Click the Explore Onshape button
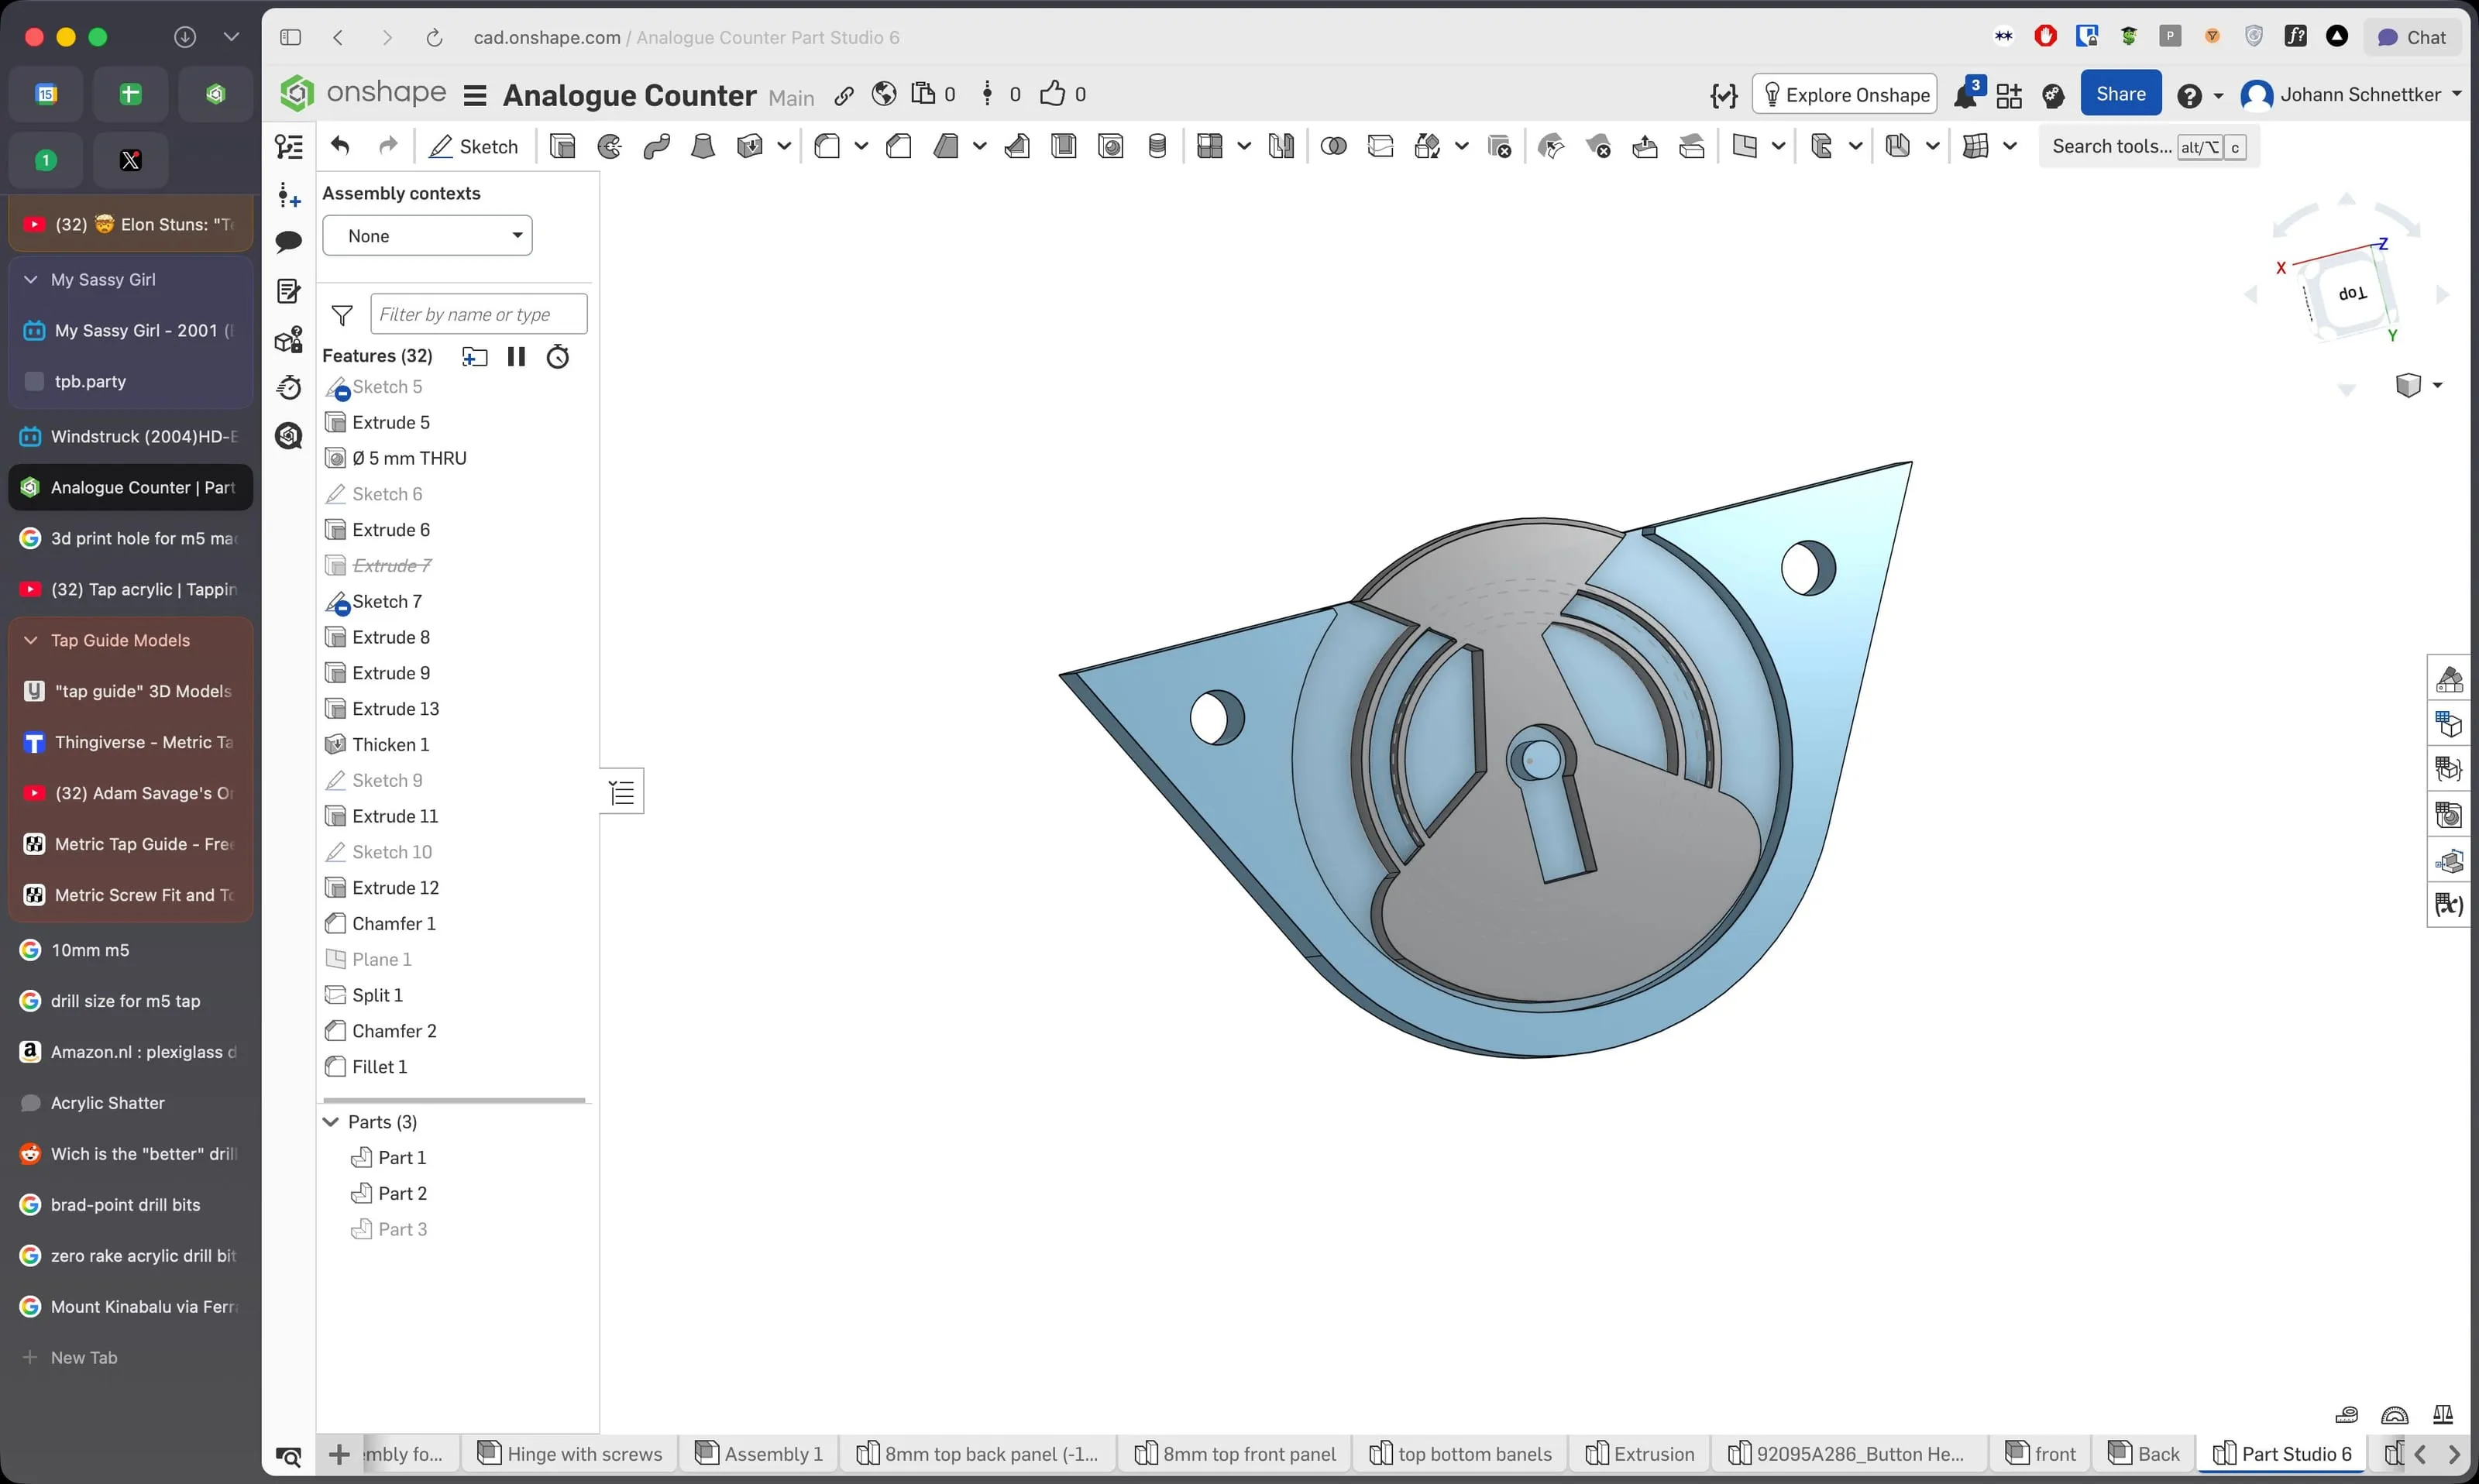Viewport: 2479px width, 1484px height. click(x=1845, y=94)
